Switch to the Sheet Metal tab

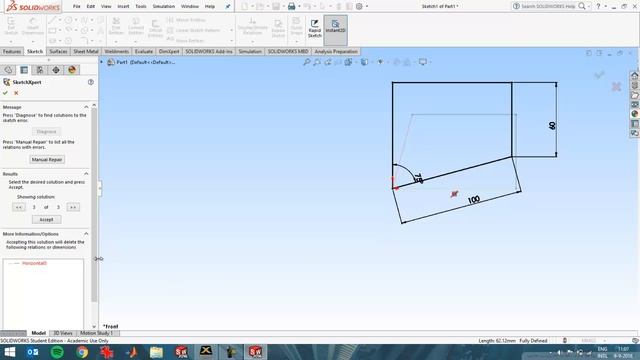(86, 51)
